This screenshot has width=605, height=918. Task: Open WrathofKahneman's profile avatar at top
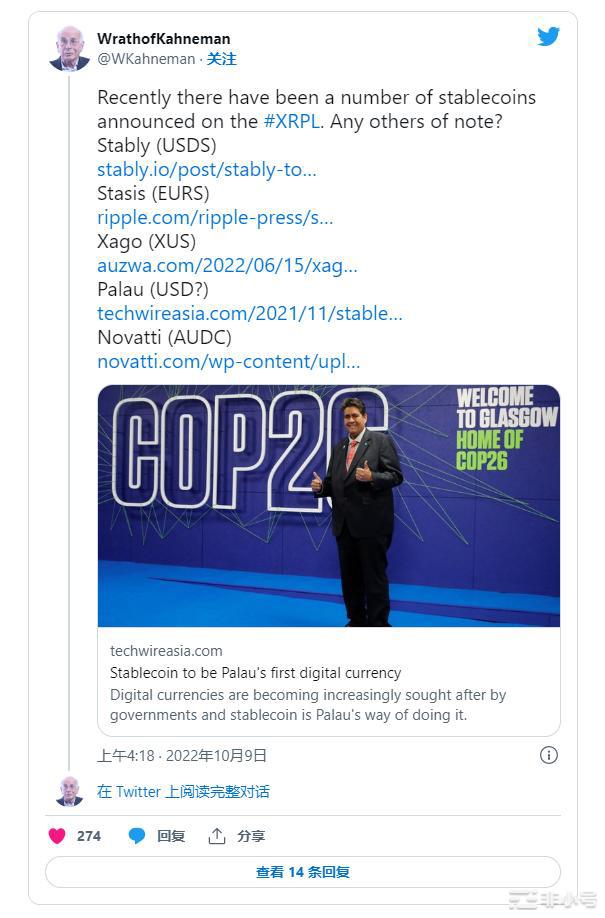69,48
